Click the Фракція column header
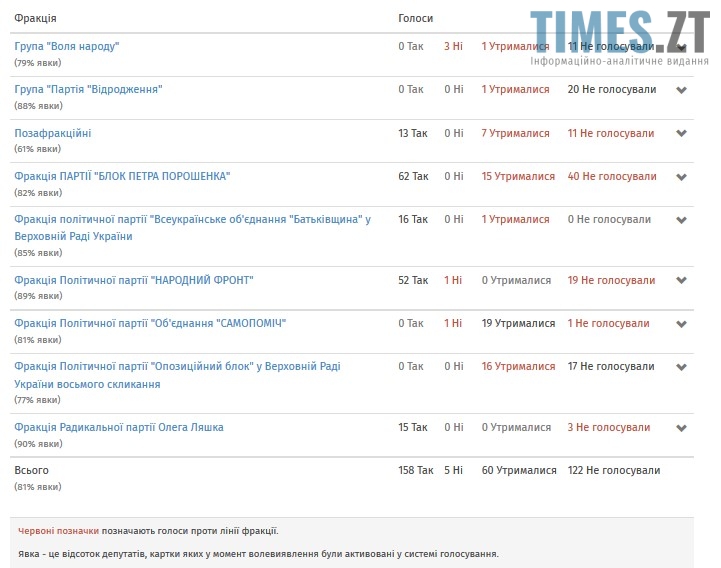The height and width of the screenshot is (568, 721). tap(36, 19)
